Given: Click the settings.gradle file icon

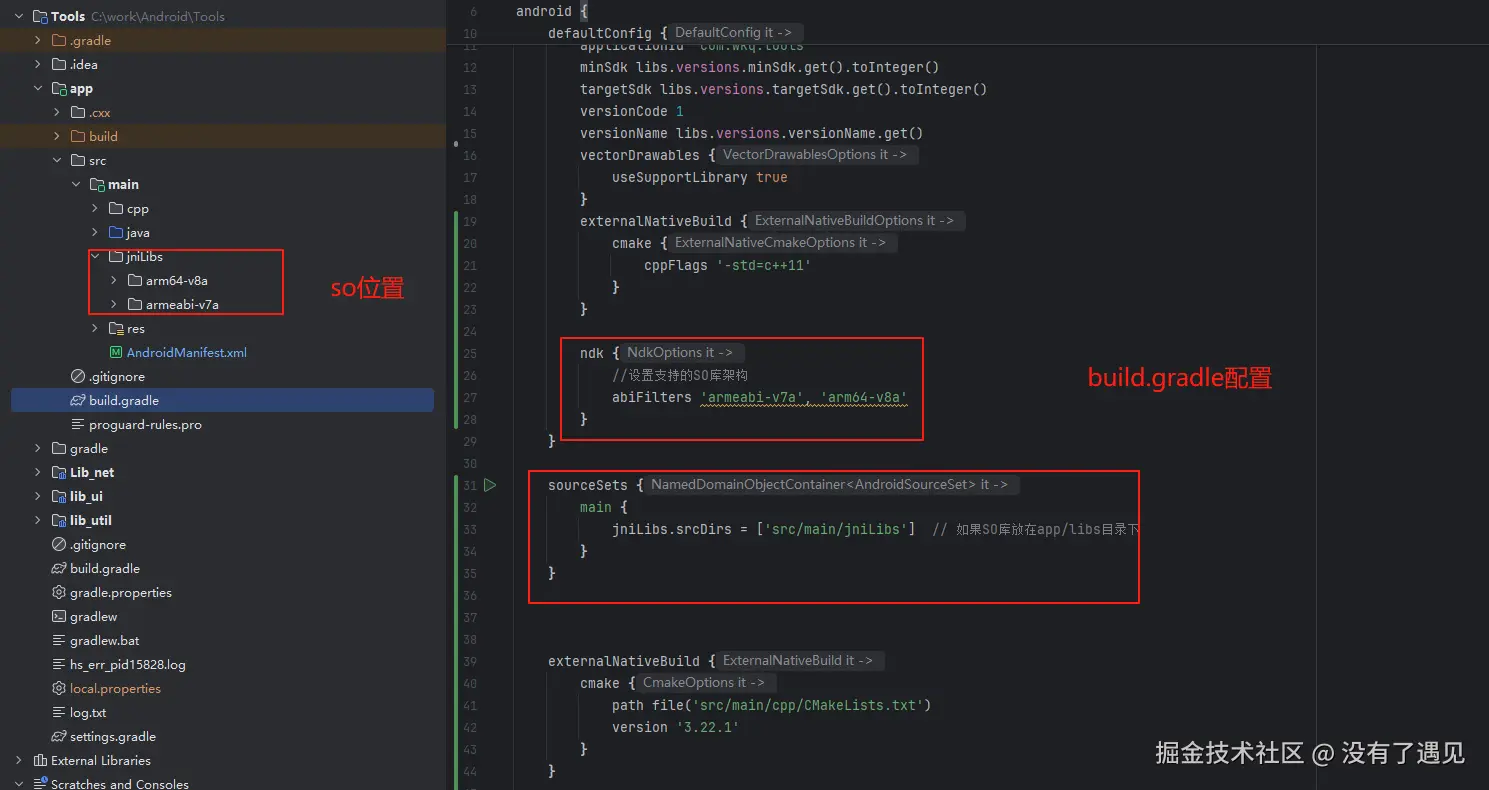Looking at the screenshot, I should (59, 736).
